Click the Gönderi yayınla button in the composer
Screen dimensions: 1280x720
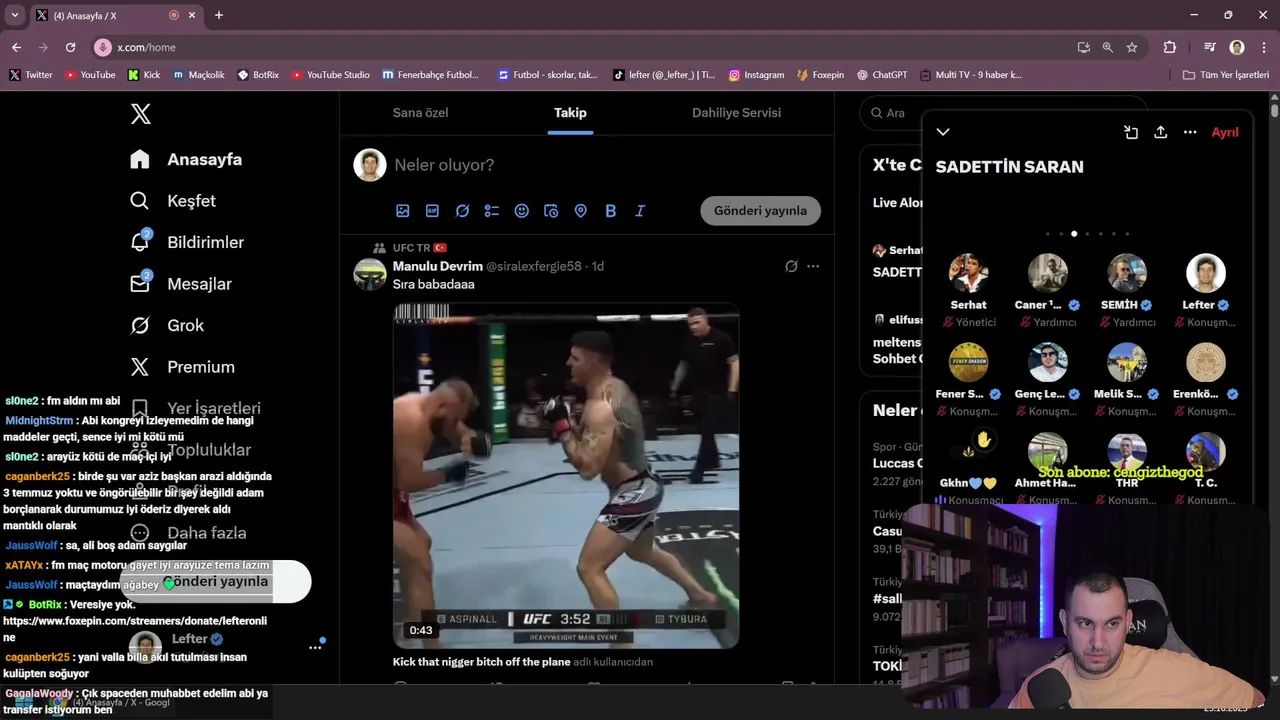click(760, 211)
